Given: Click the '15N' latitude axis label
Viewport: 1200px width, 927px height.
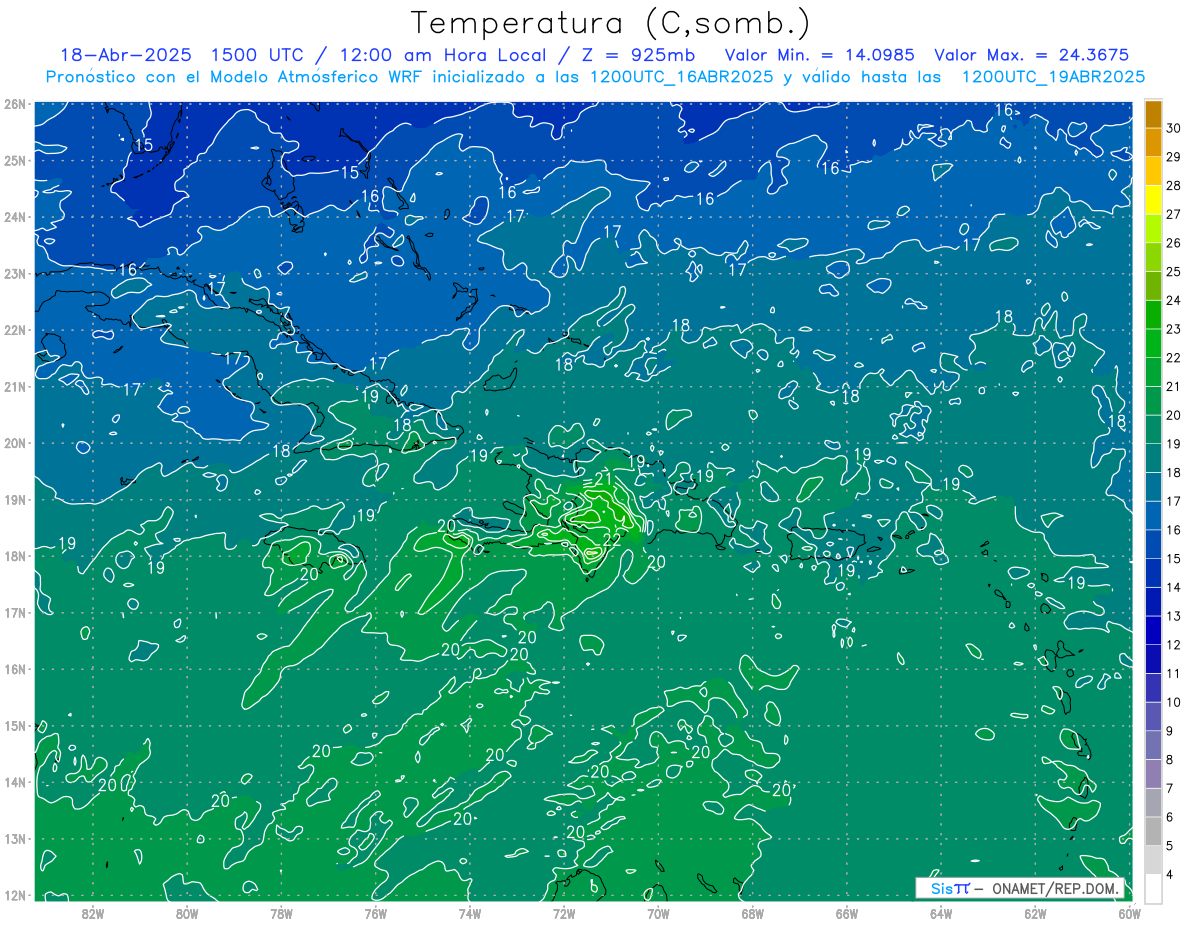Looking at the screenshot, I should click(14, 725).
